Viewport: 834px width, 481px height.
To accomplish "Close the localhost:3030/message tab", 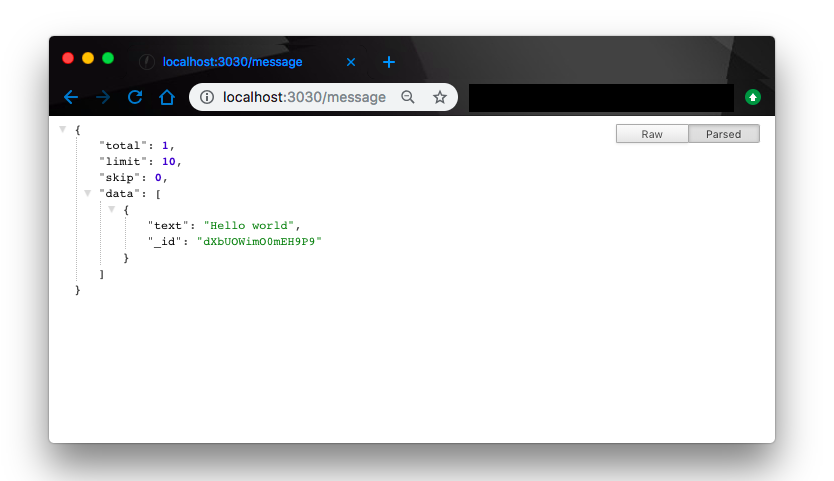I will pyautogui.click(x=351, y=62).
